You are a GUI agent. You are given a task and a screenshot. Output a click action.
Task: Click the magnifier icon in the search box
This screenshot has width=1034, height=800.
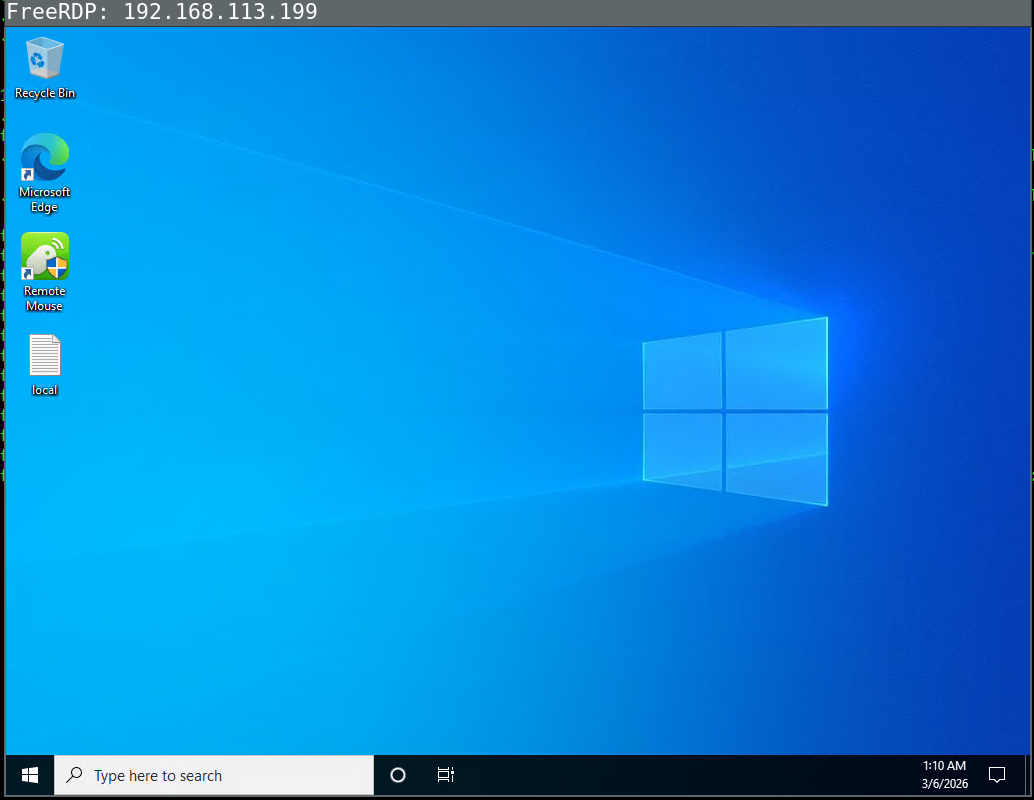click(74, 775)
